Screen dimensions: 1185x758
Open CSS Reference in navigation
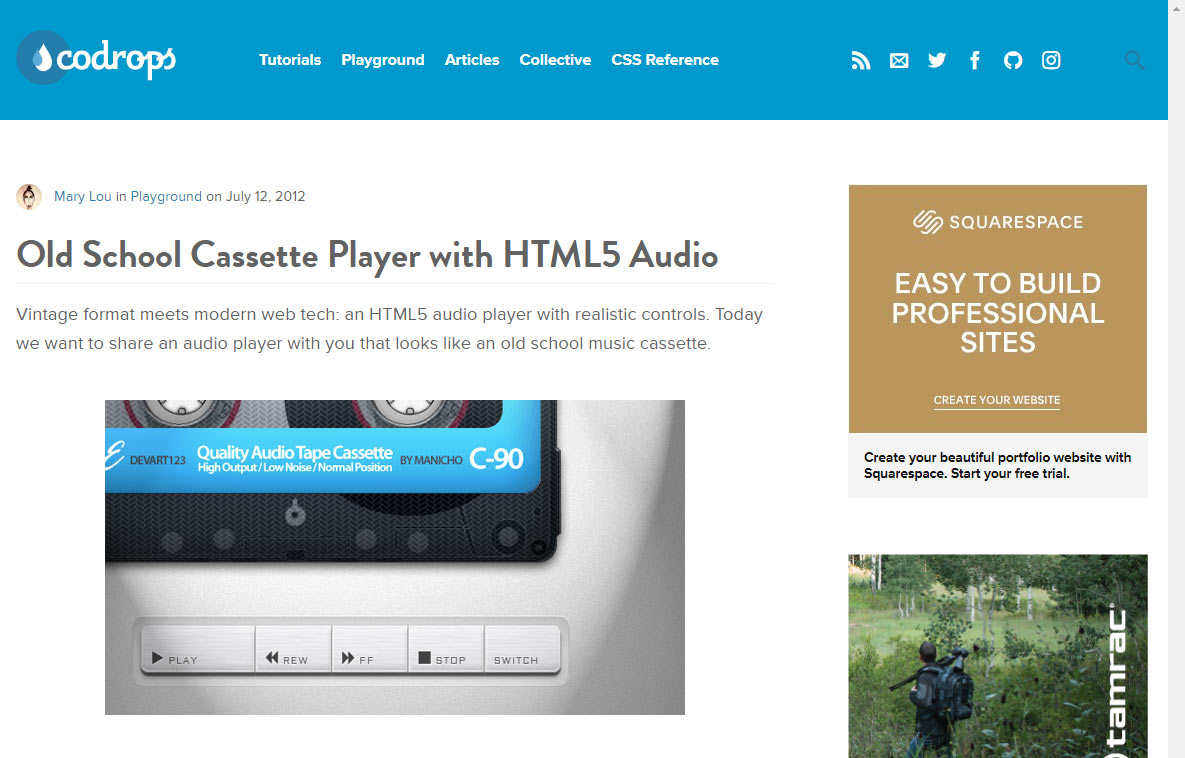pyautogui.click(x=665, y=60)
